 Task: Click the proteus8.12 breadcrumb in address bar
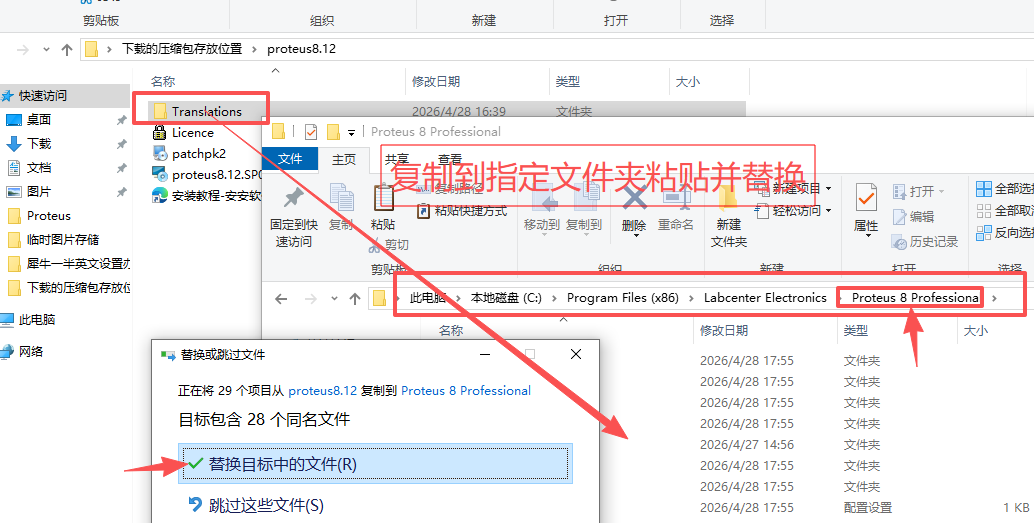pyautogui.click(x=301, y=49)
